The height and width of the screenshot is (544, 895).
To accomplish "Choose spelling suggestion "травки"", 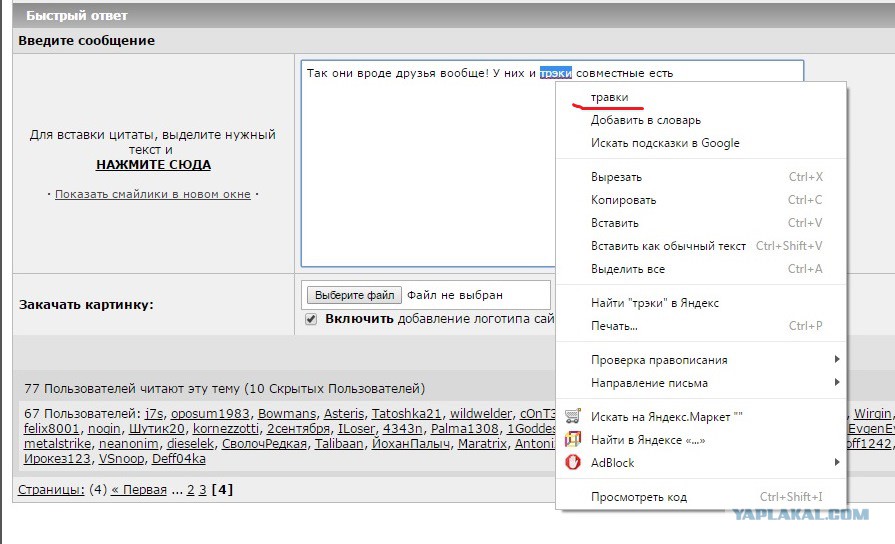I will tap(610, 98).
